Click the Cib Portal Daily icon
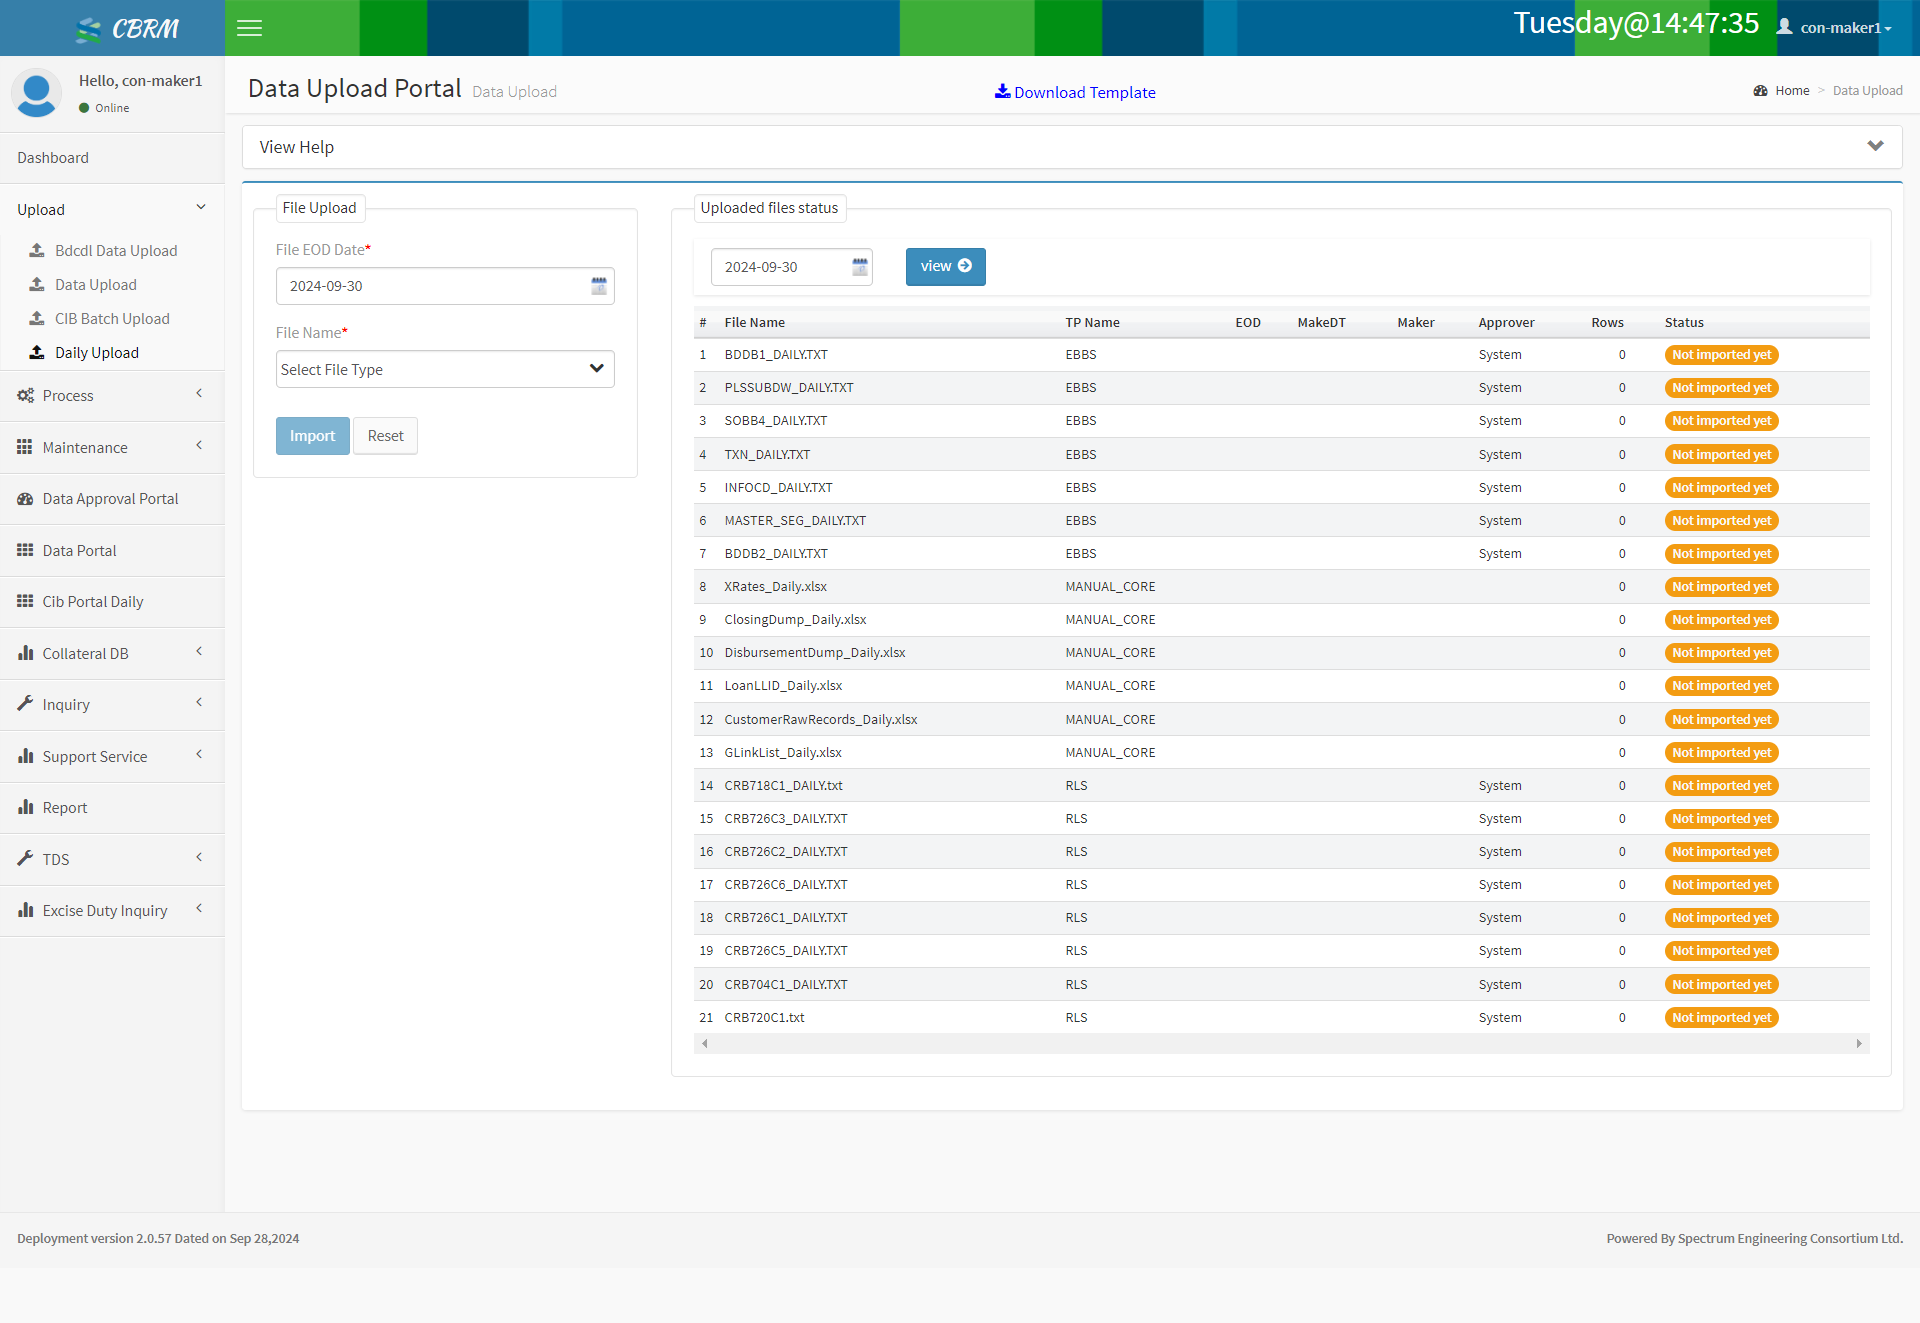 coord(25,601)
